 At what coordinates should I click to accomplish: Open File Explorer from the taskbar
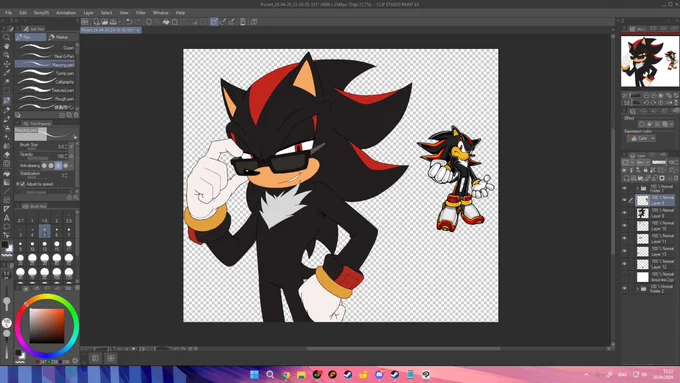[x=301, y=374]
